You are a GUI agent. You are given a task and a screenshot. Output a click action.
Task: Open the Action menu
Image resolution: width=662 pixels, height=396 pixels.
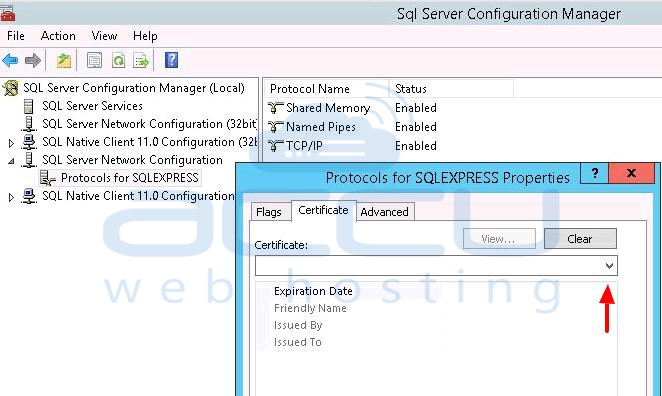point(58,36)
